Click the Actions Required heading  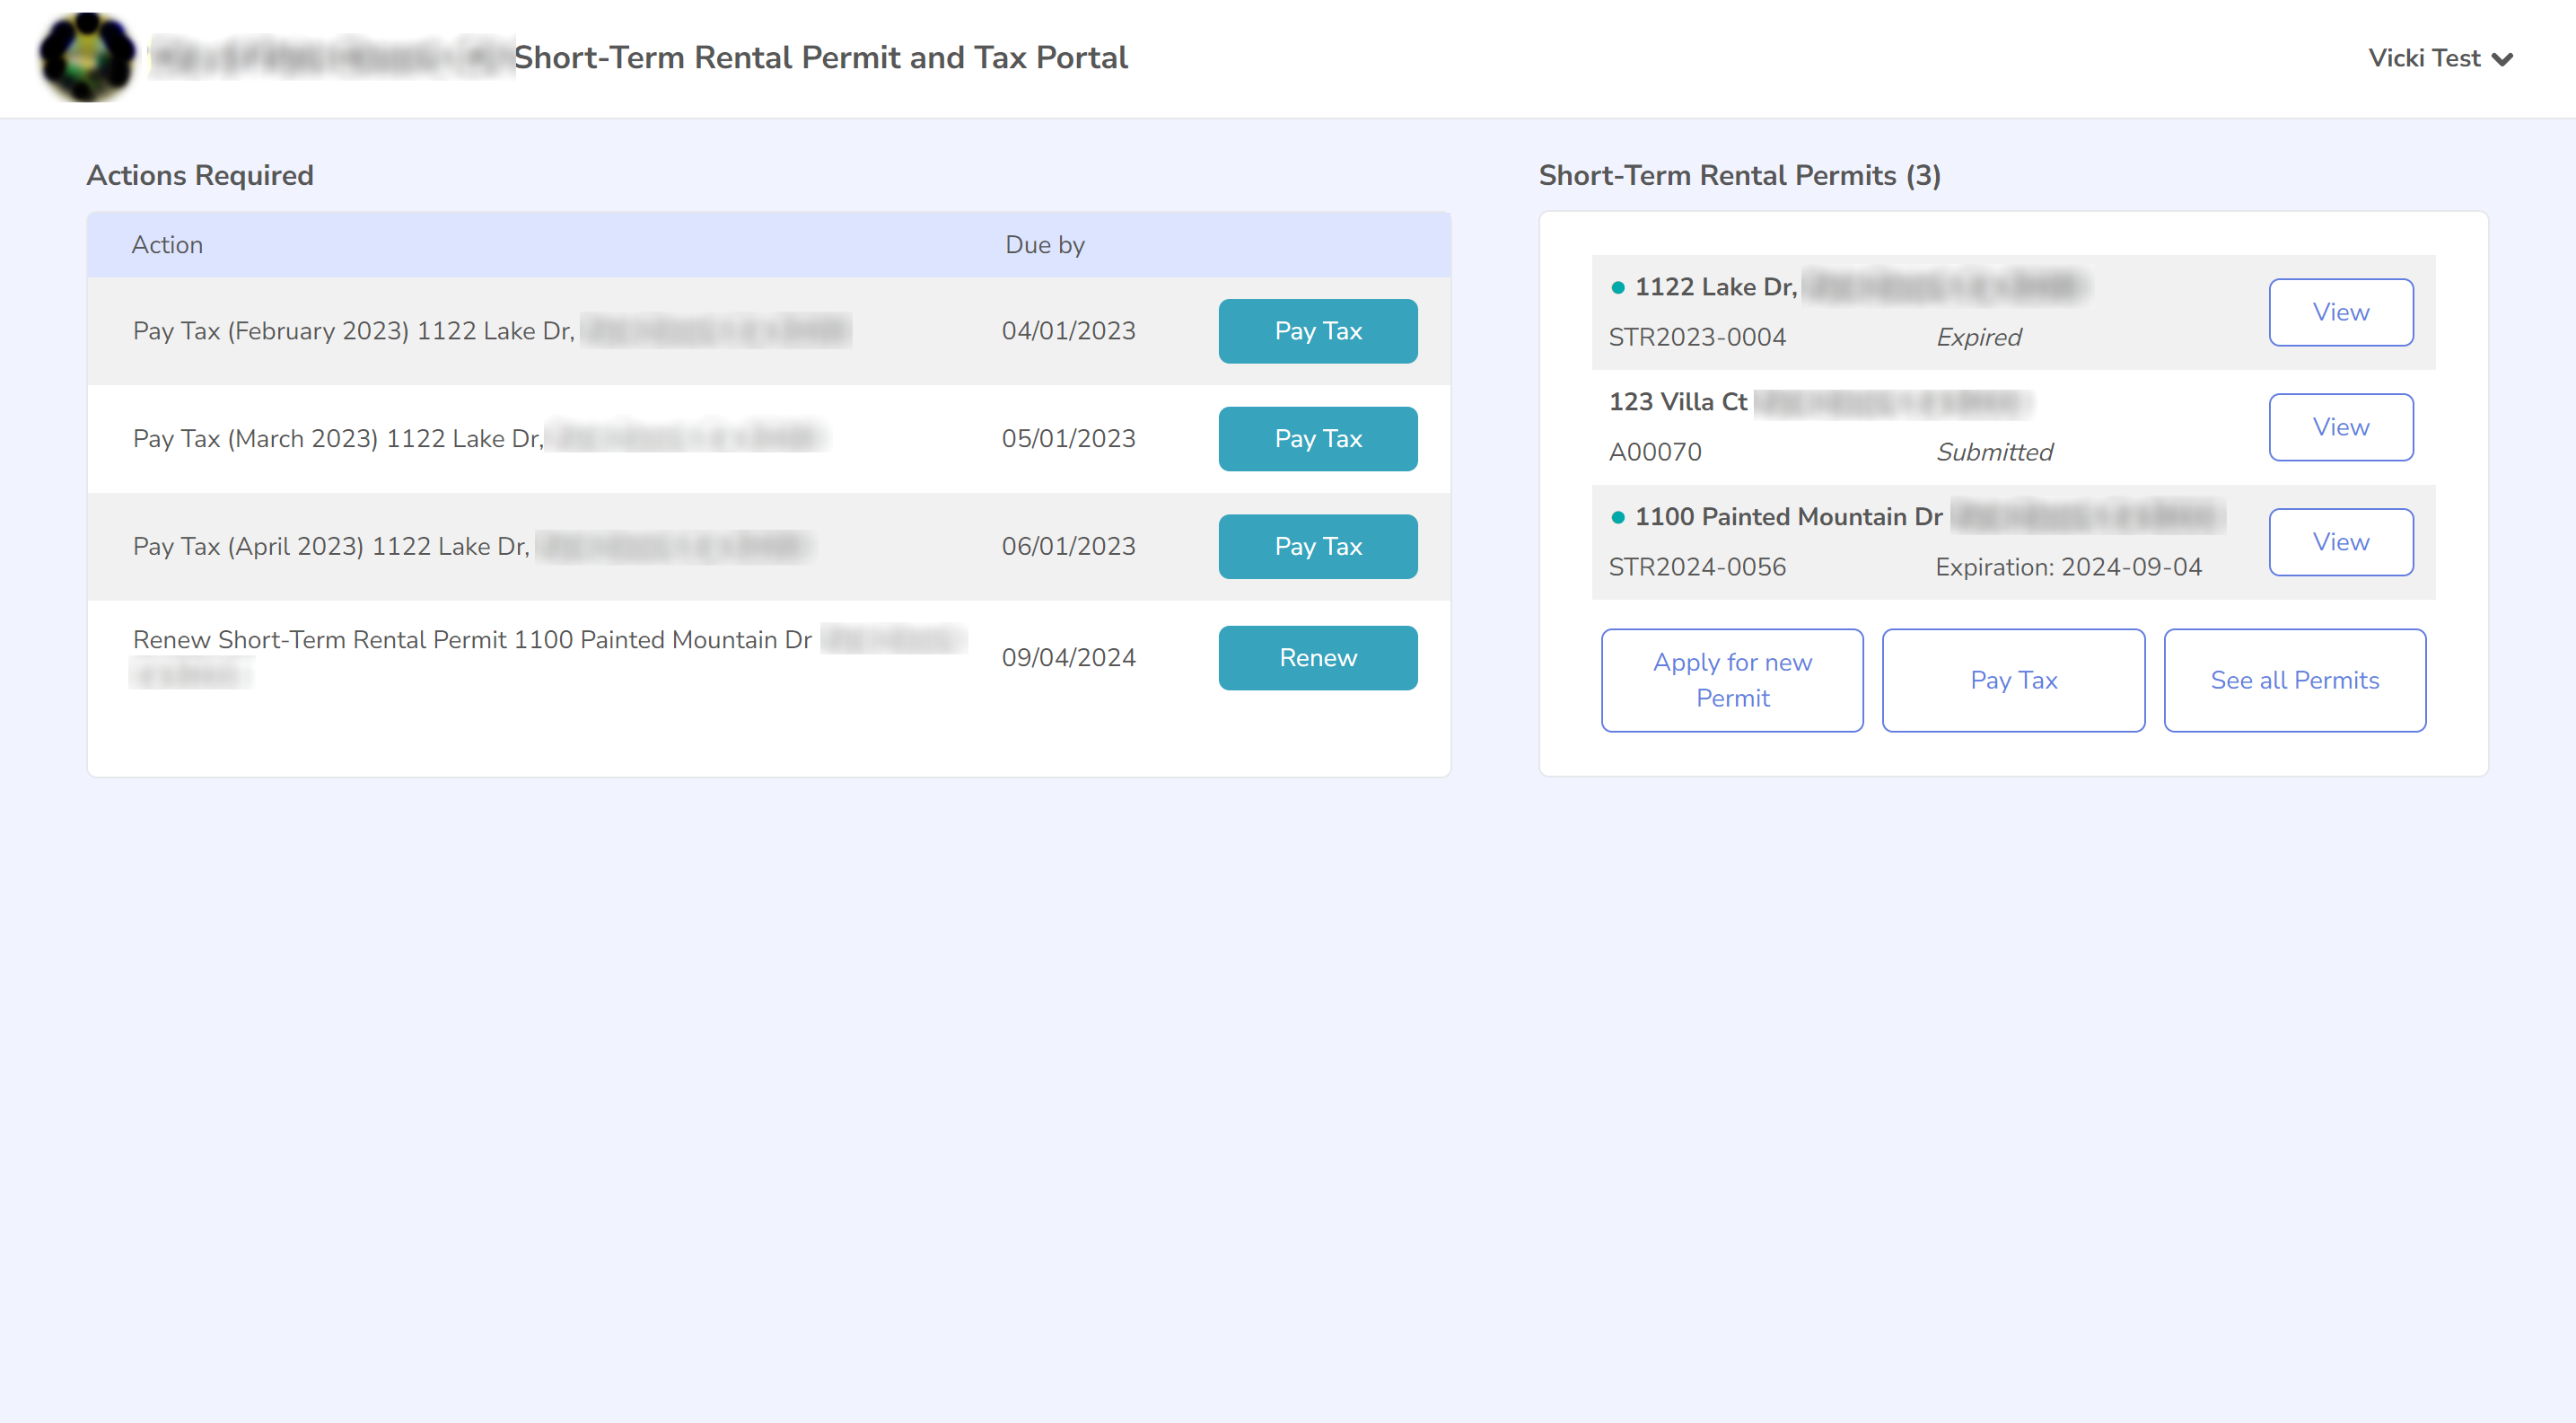coord(200,175)
